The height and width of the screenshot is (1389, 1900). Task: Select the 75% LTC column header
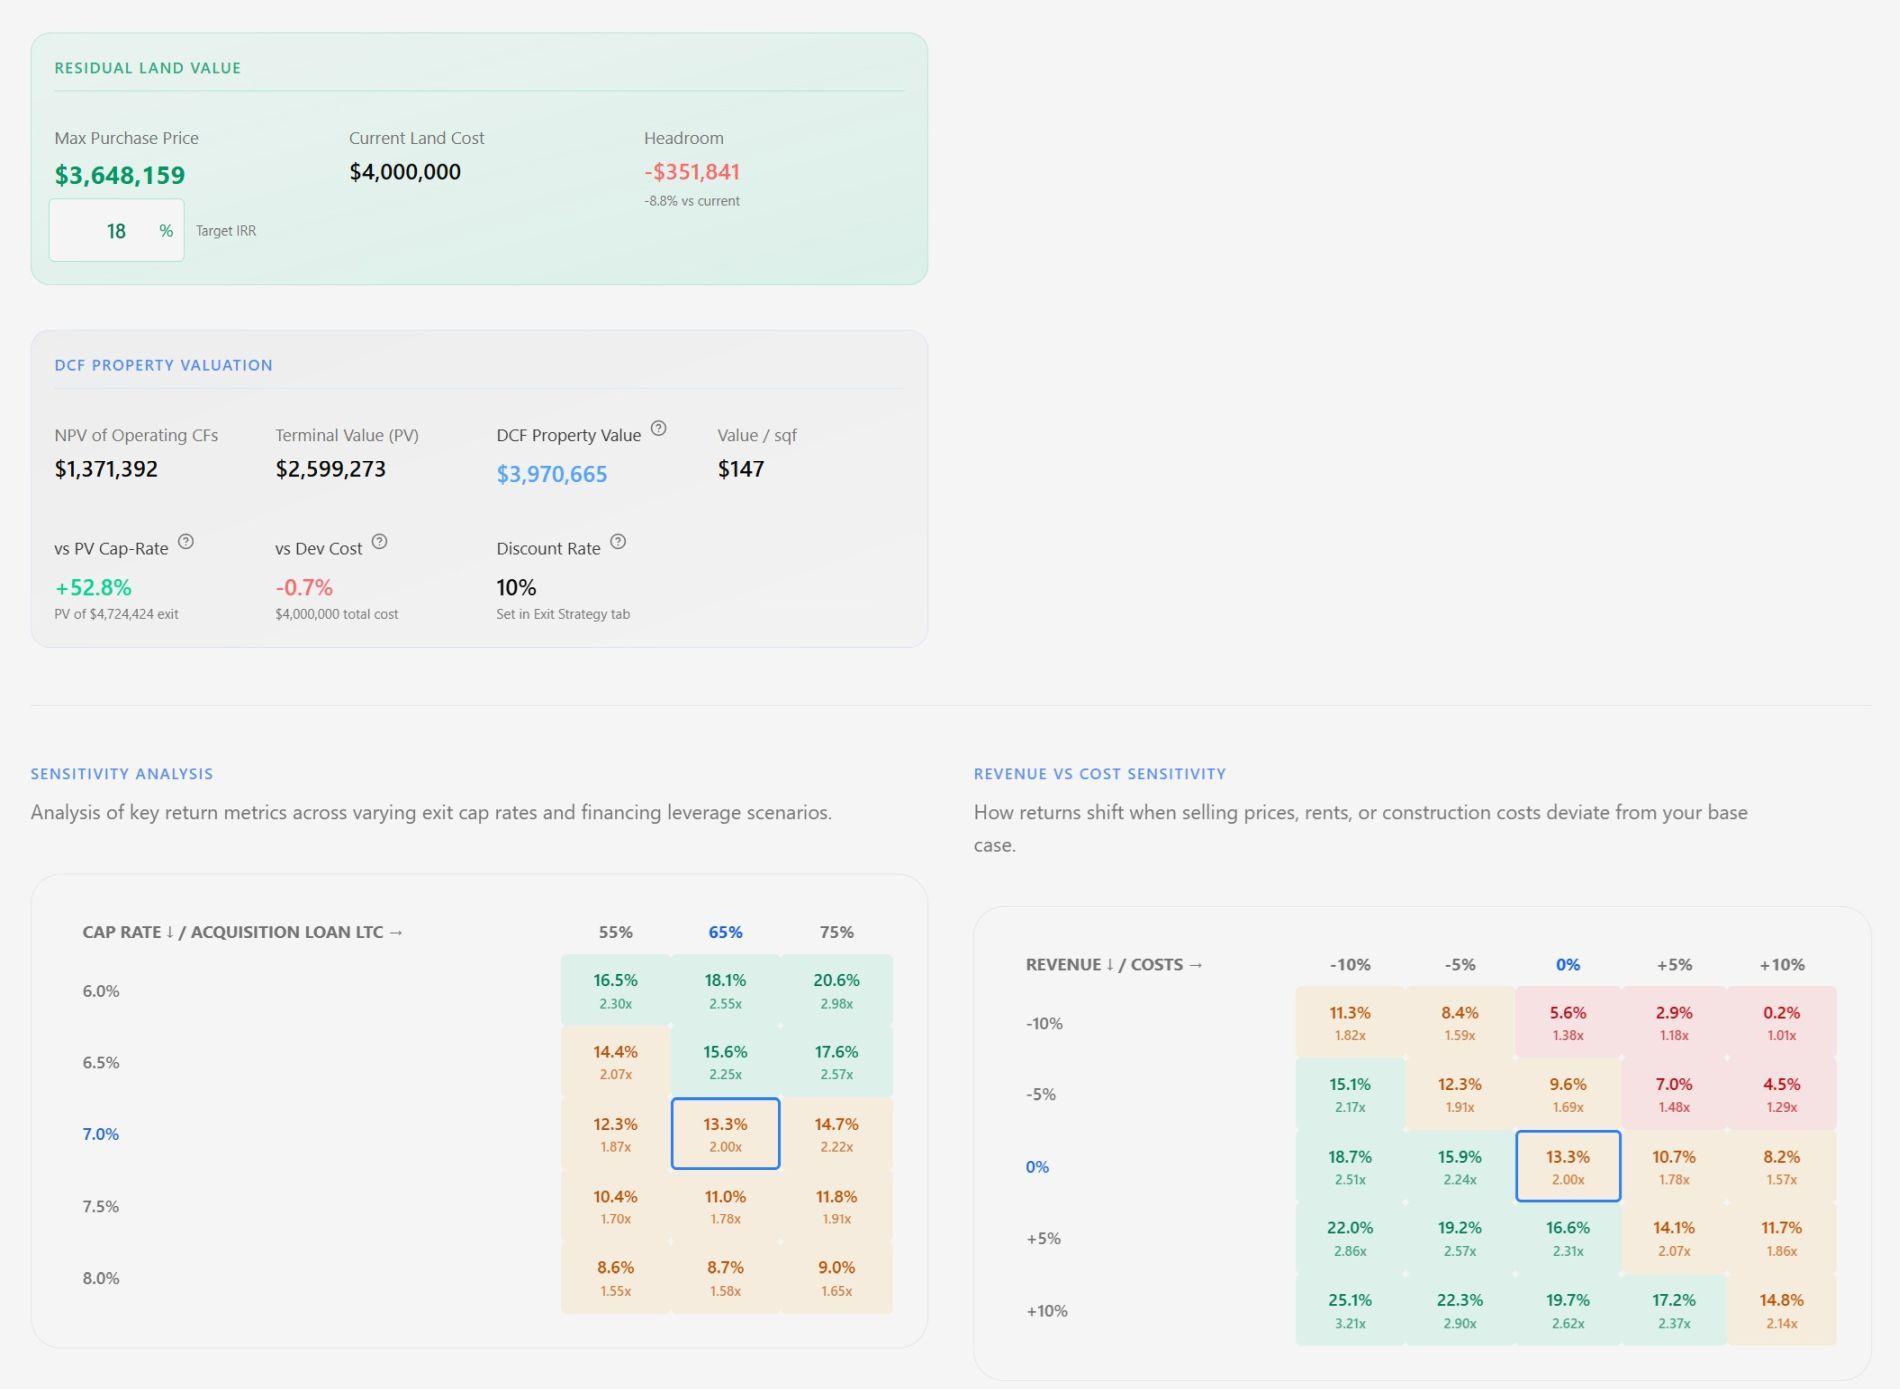click(836, 932)
